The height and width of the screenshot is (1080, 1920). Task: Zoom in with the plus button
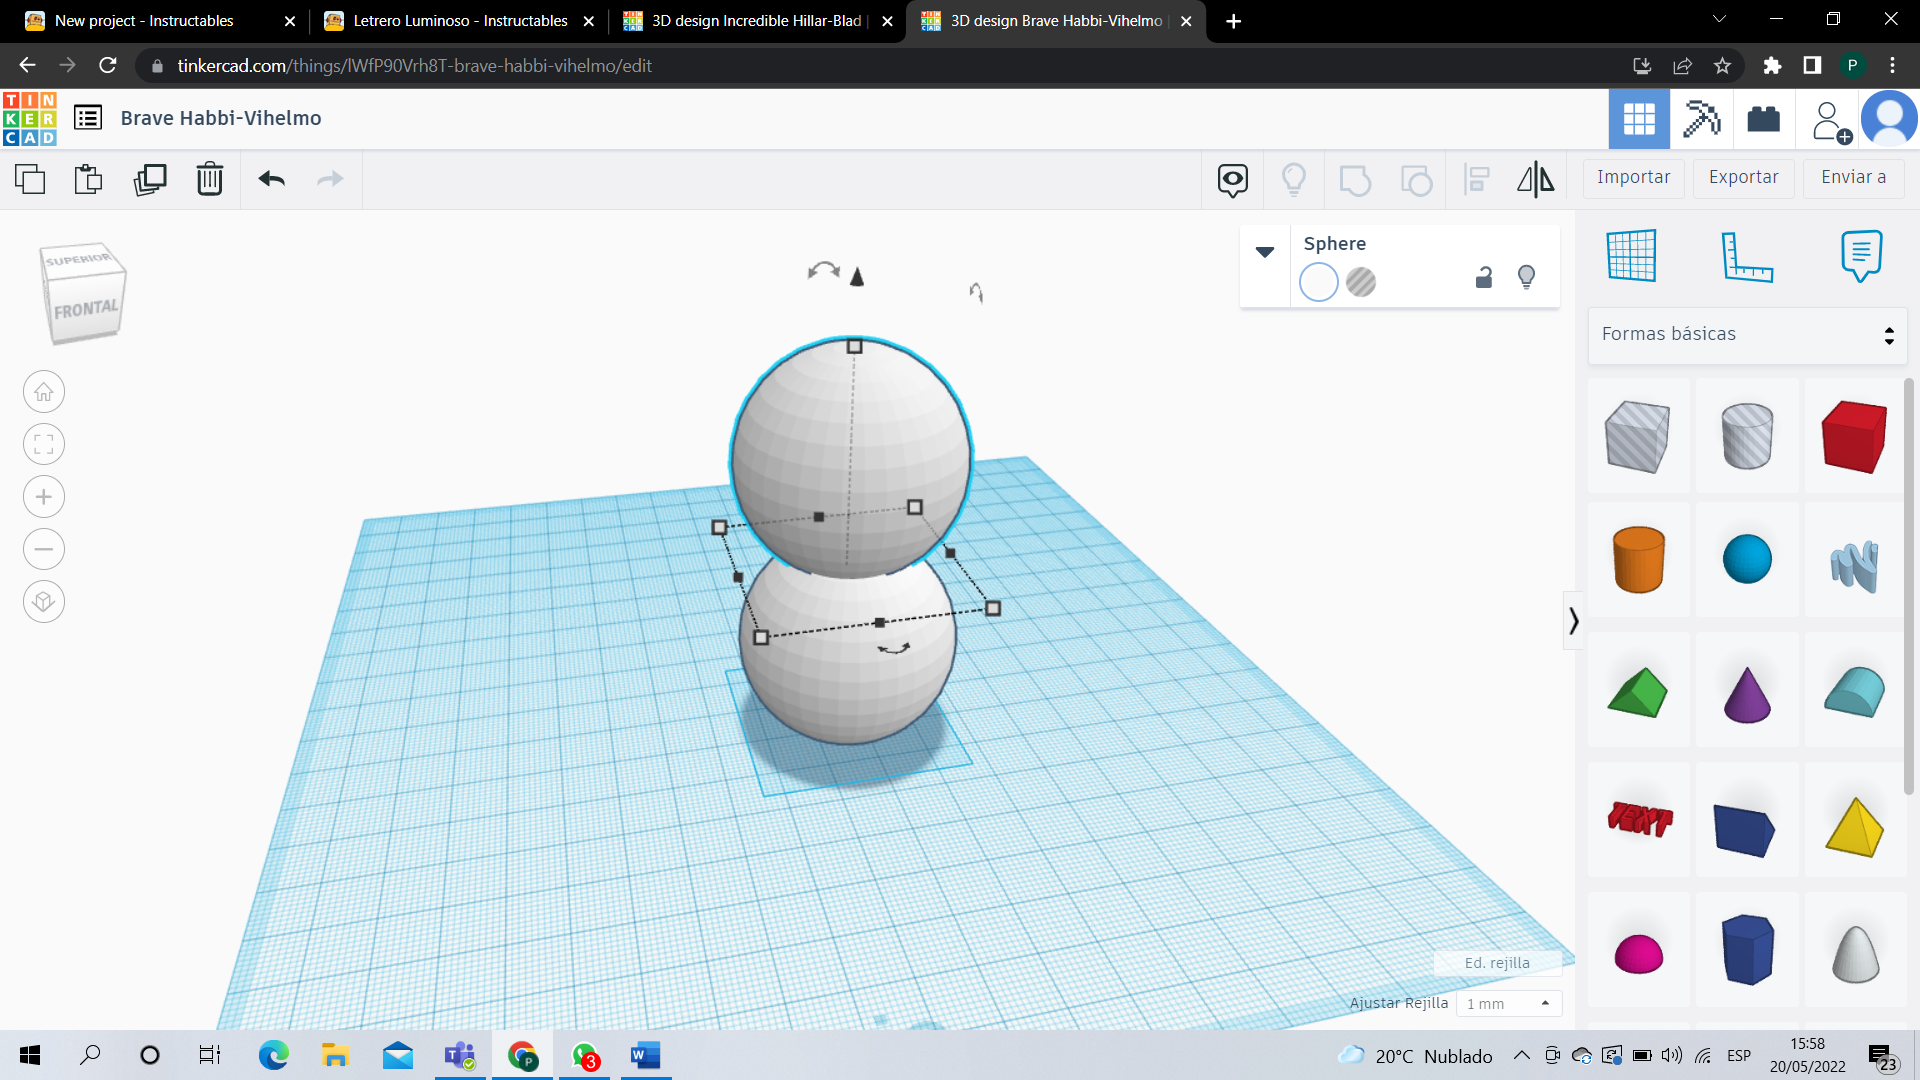[x=44, y=497]
